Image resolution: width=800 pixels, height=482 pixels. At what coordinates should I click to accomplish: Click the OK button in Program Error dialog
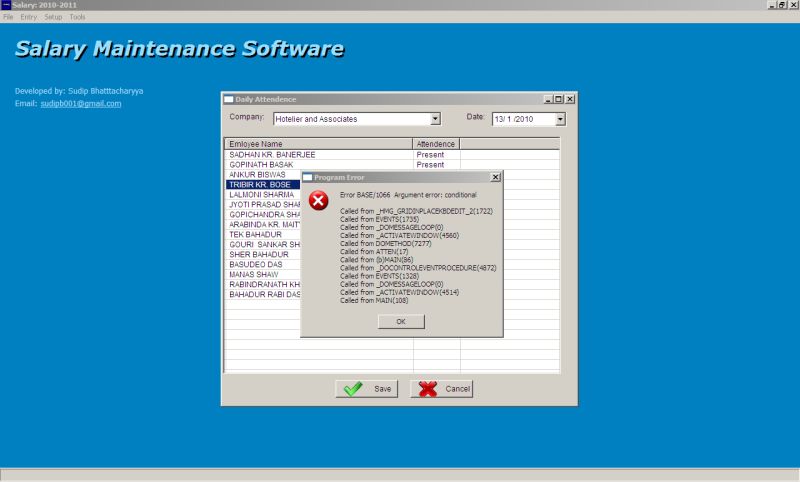(x=401, y=321)
